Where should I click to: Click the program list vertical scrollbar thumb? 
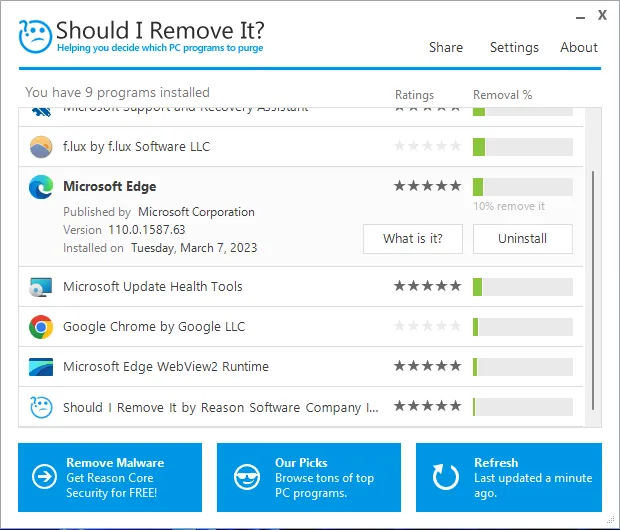click(593, 290)
